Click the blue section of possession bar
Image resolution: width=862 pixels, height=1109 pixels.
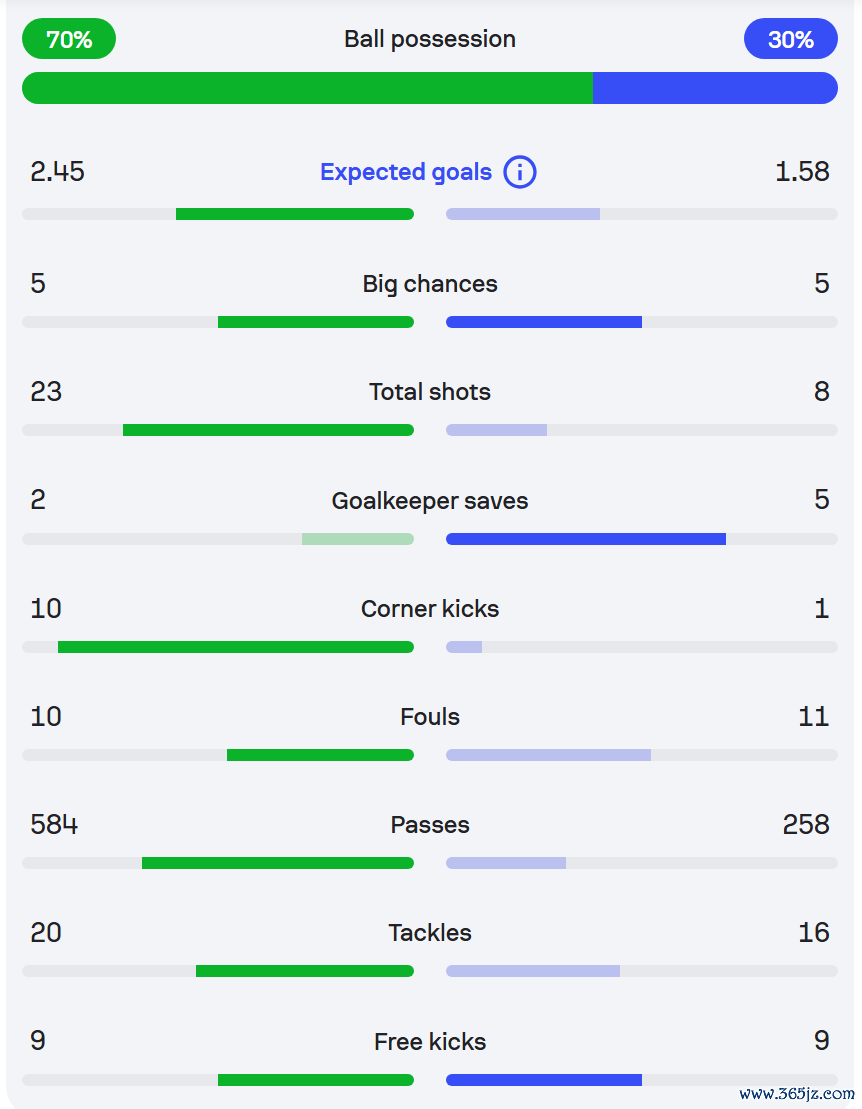(x=715, y=88)
